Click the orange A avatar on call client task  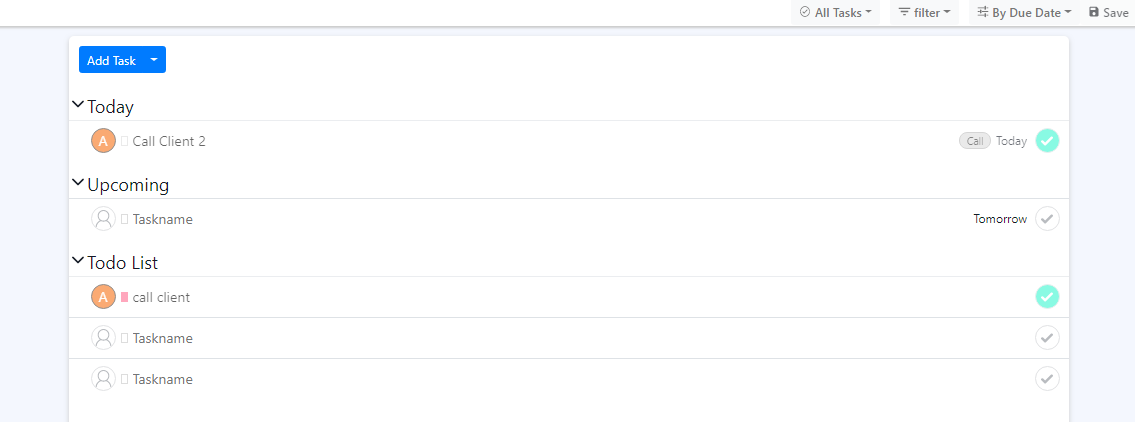click(x=103, y=297)
